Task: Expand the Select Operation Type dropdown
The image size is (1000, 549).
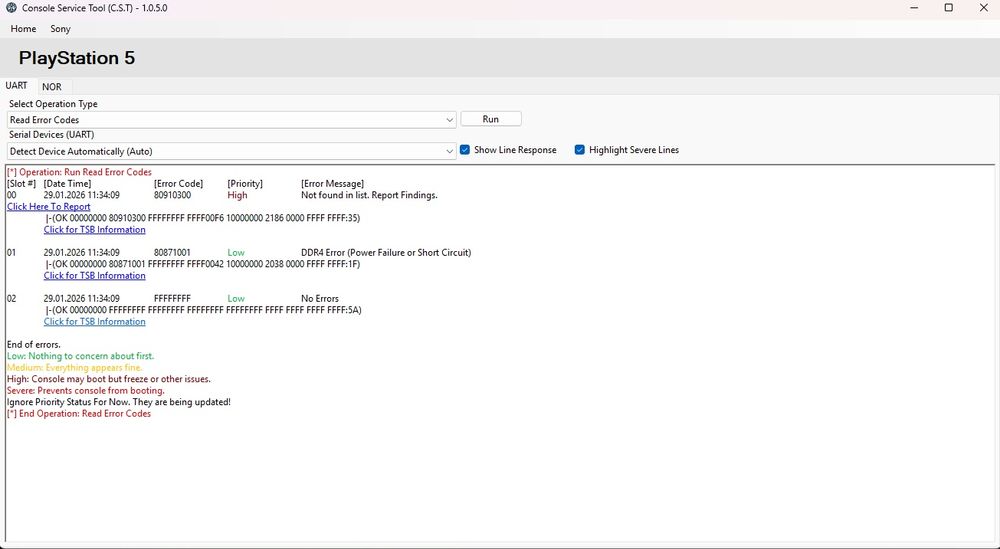Action: click(232, 120)
